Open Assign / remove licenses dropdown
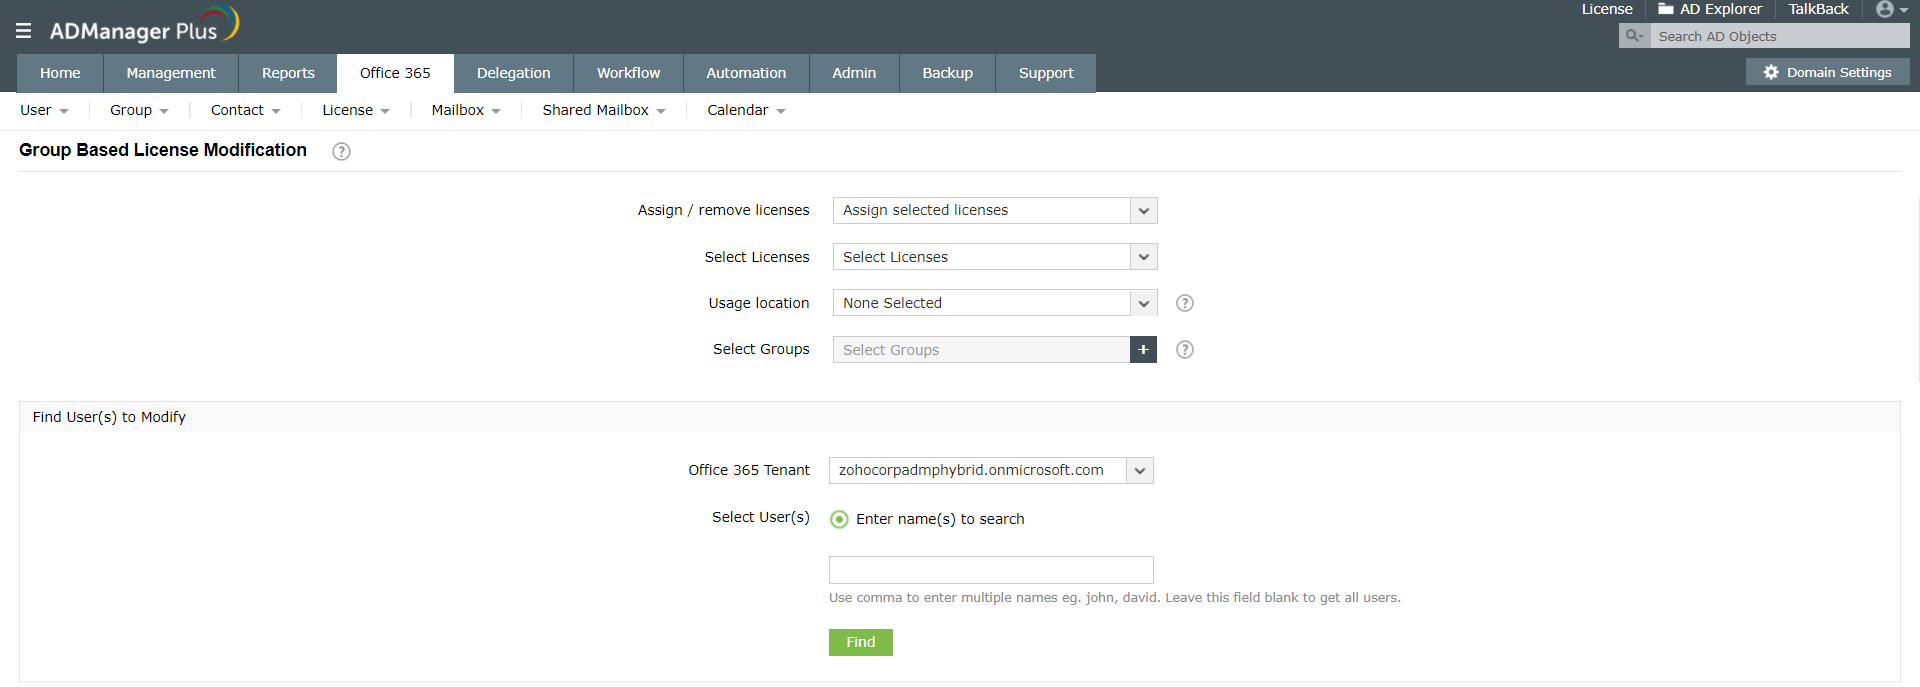Viewport: 1920px width, 687px height. tap(995, 210)
